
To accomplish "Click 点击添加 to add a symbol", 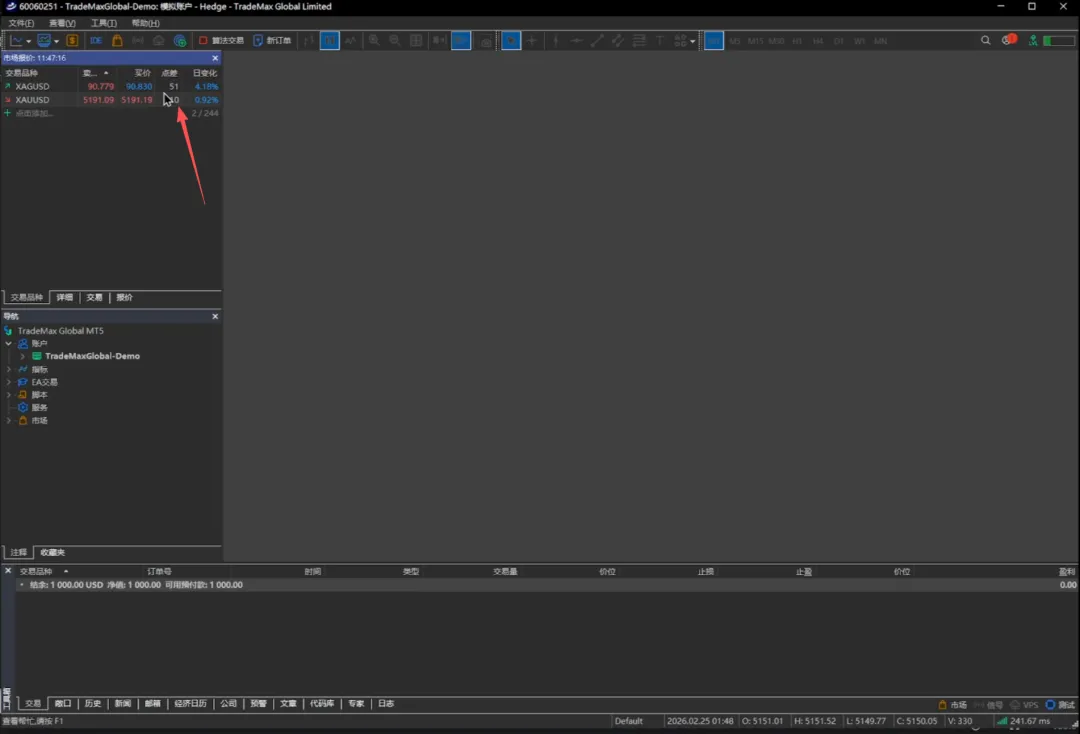I will coord(34,113).
